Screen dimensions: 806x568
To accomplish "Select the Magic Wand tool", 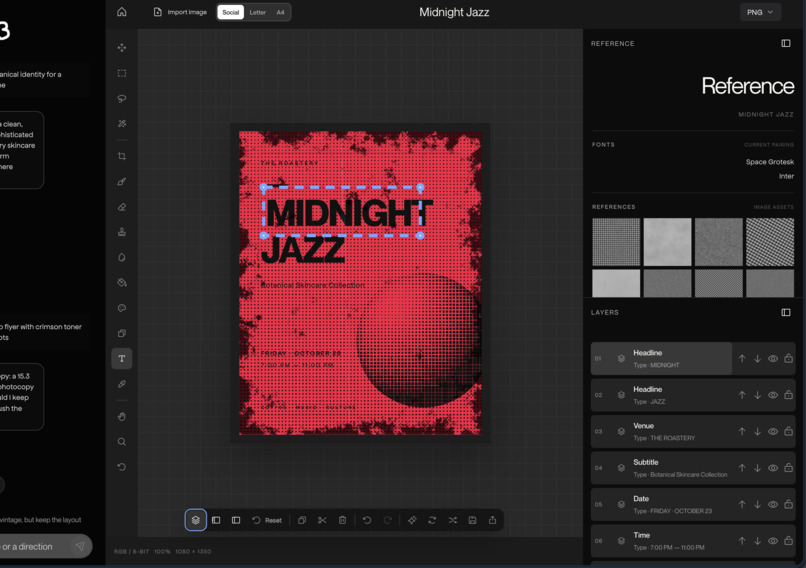I will 122,123.
